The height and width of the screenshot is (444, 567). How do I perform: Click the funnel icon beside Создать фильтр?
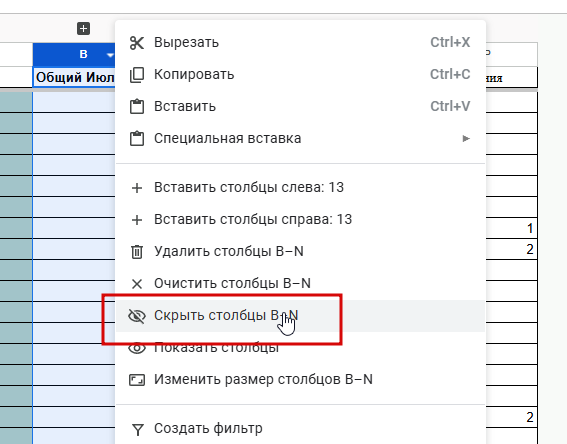click(x=137, y=429)
